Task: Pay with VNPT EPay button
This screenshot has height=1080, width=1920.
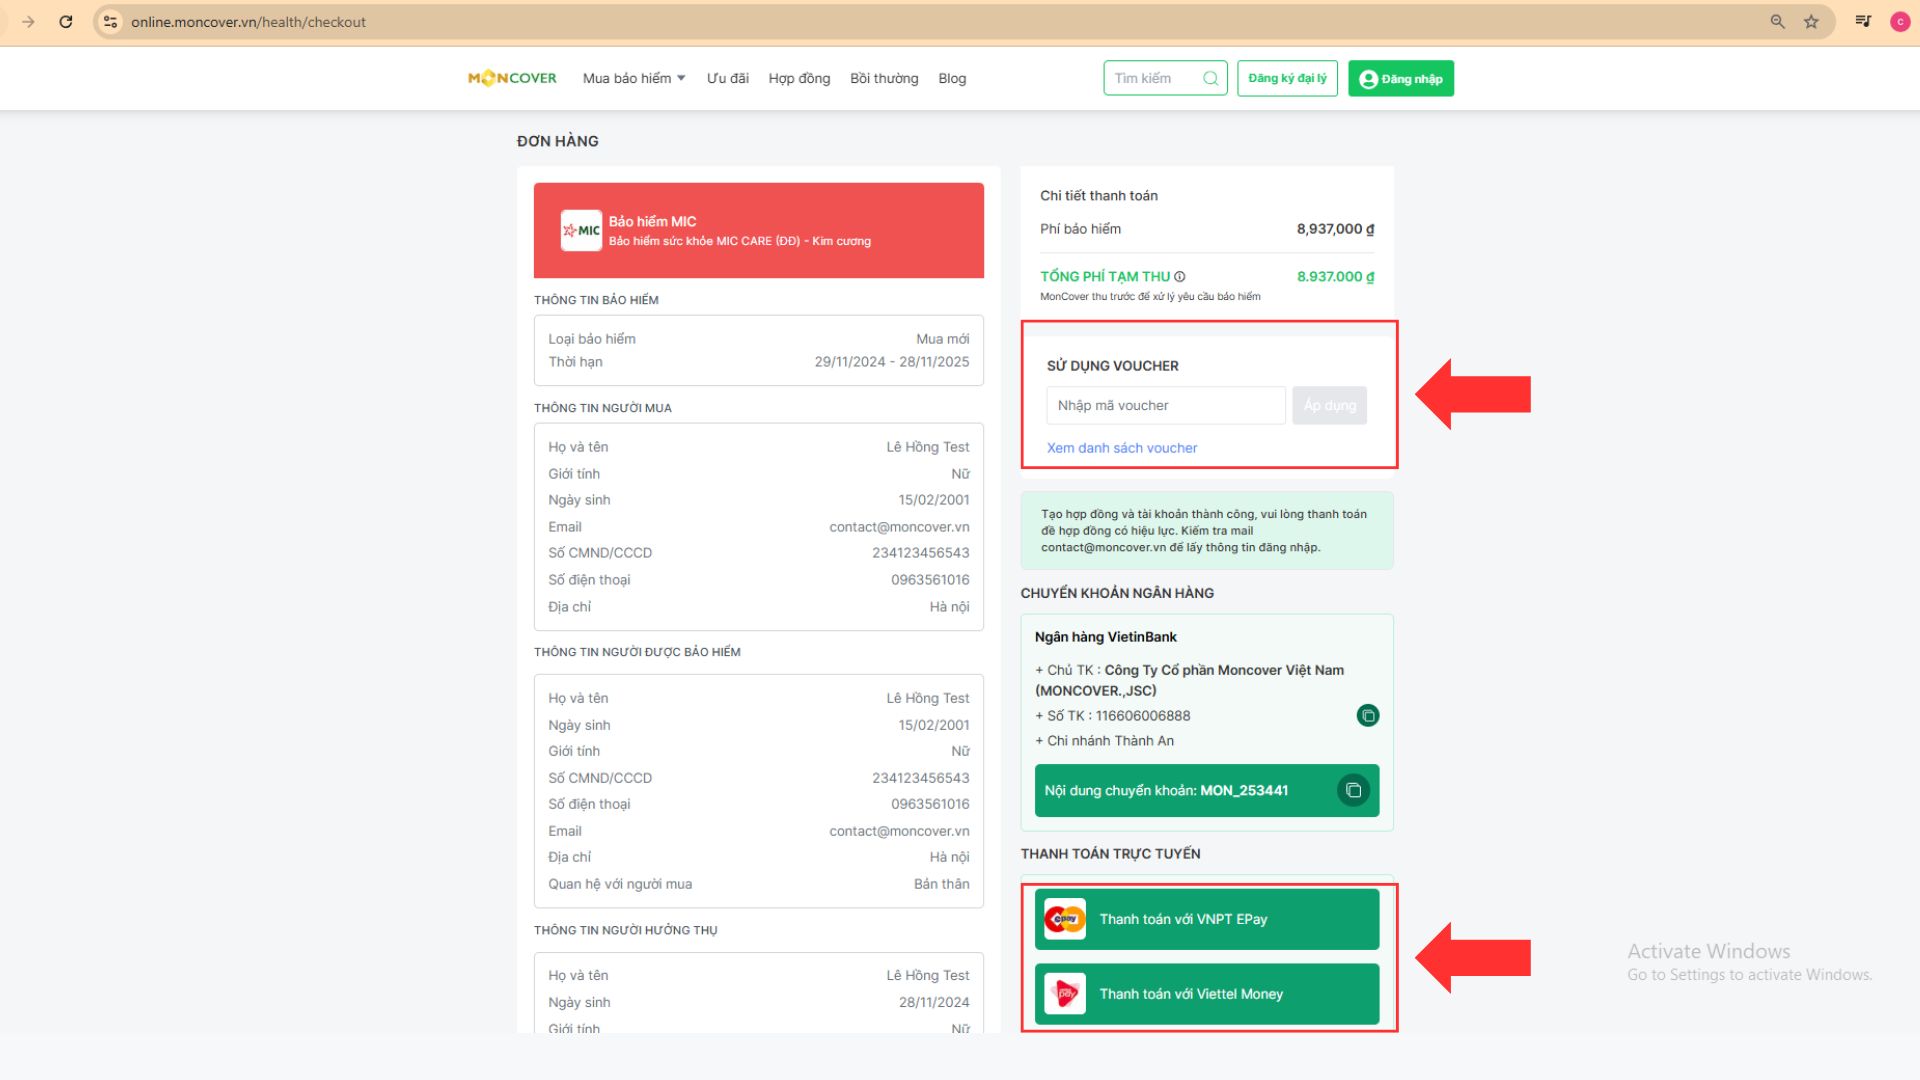Action: (1207, 919)
